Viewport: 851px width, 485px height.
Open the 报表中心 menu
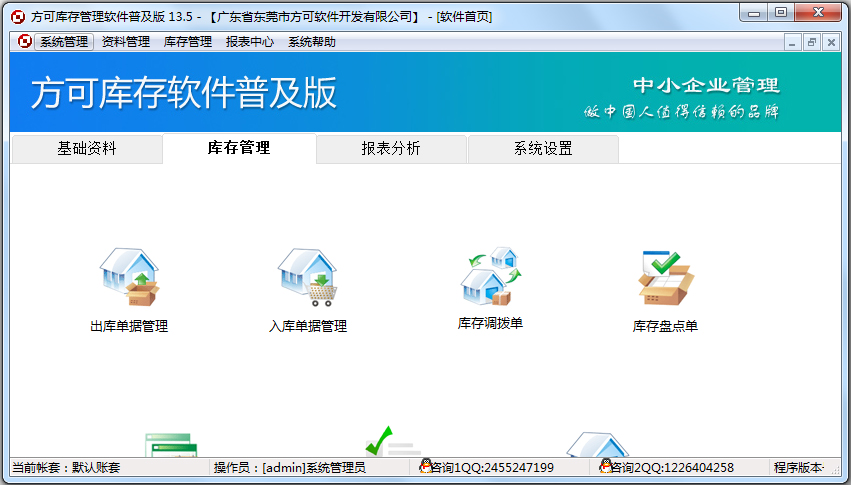pyautogui.click(x=250, y=42)
